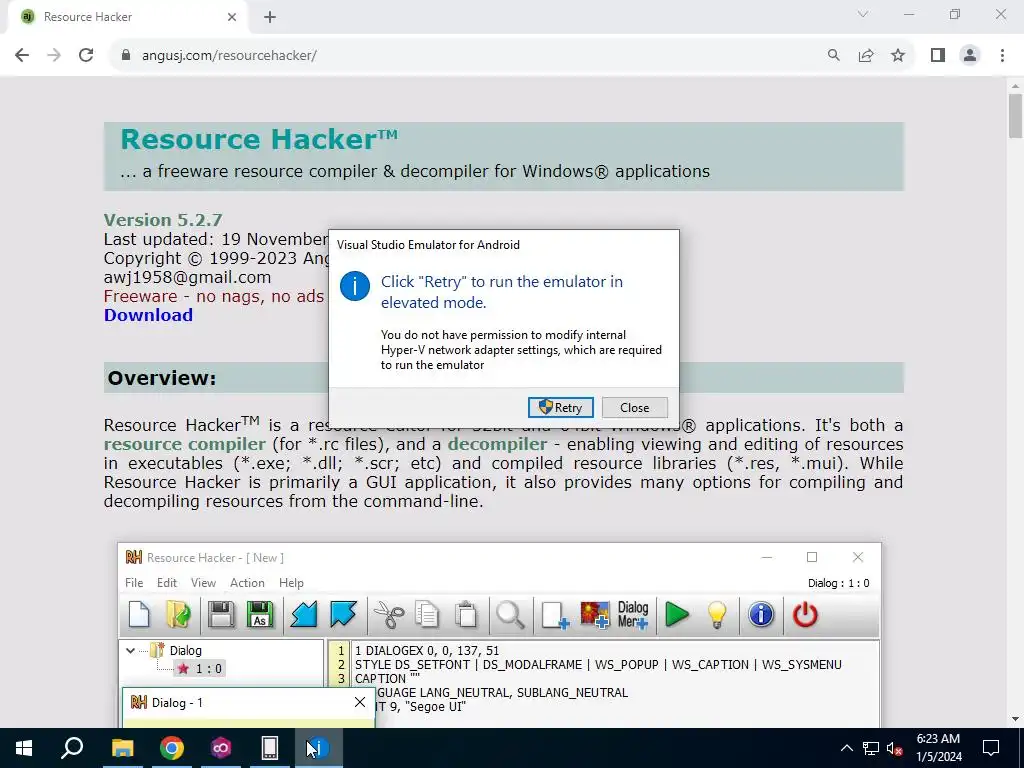Reload the Resource Hacker page
The height and width of the screenshot is (768, 1024).
[x=86, y=56]
